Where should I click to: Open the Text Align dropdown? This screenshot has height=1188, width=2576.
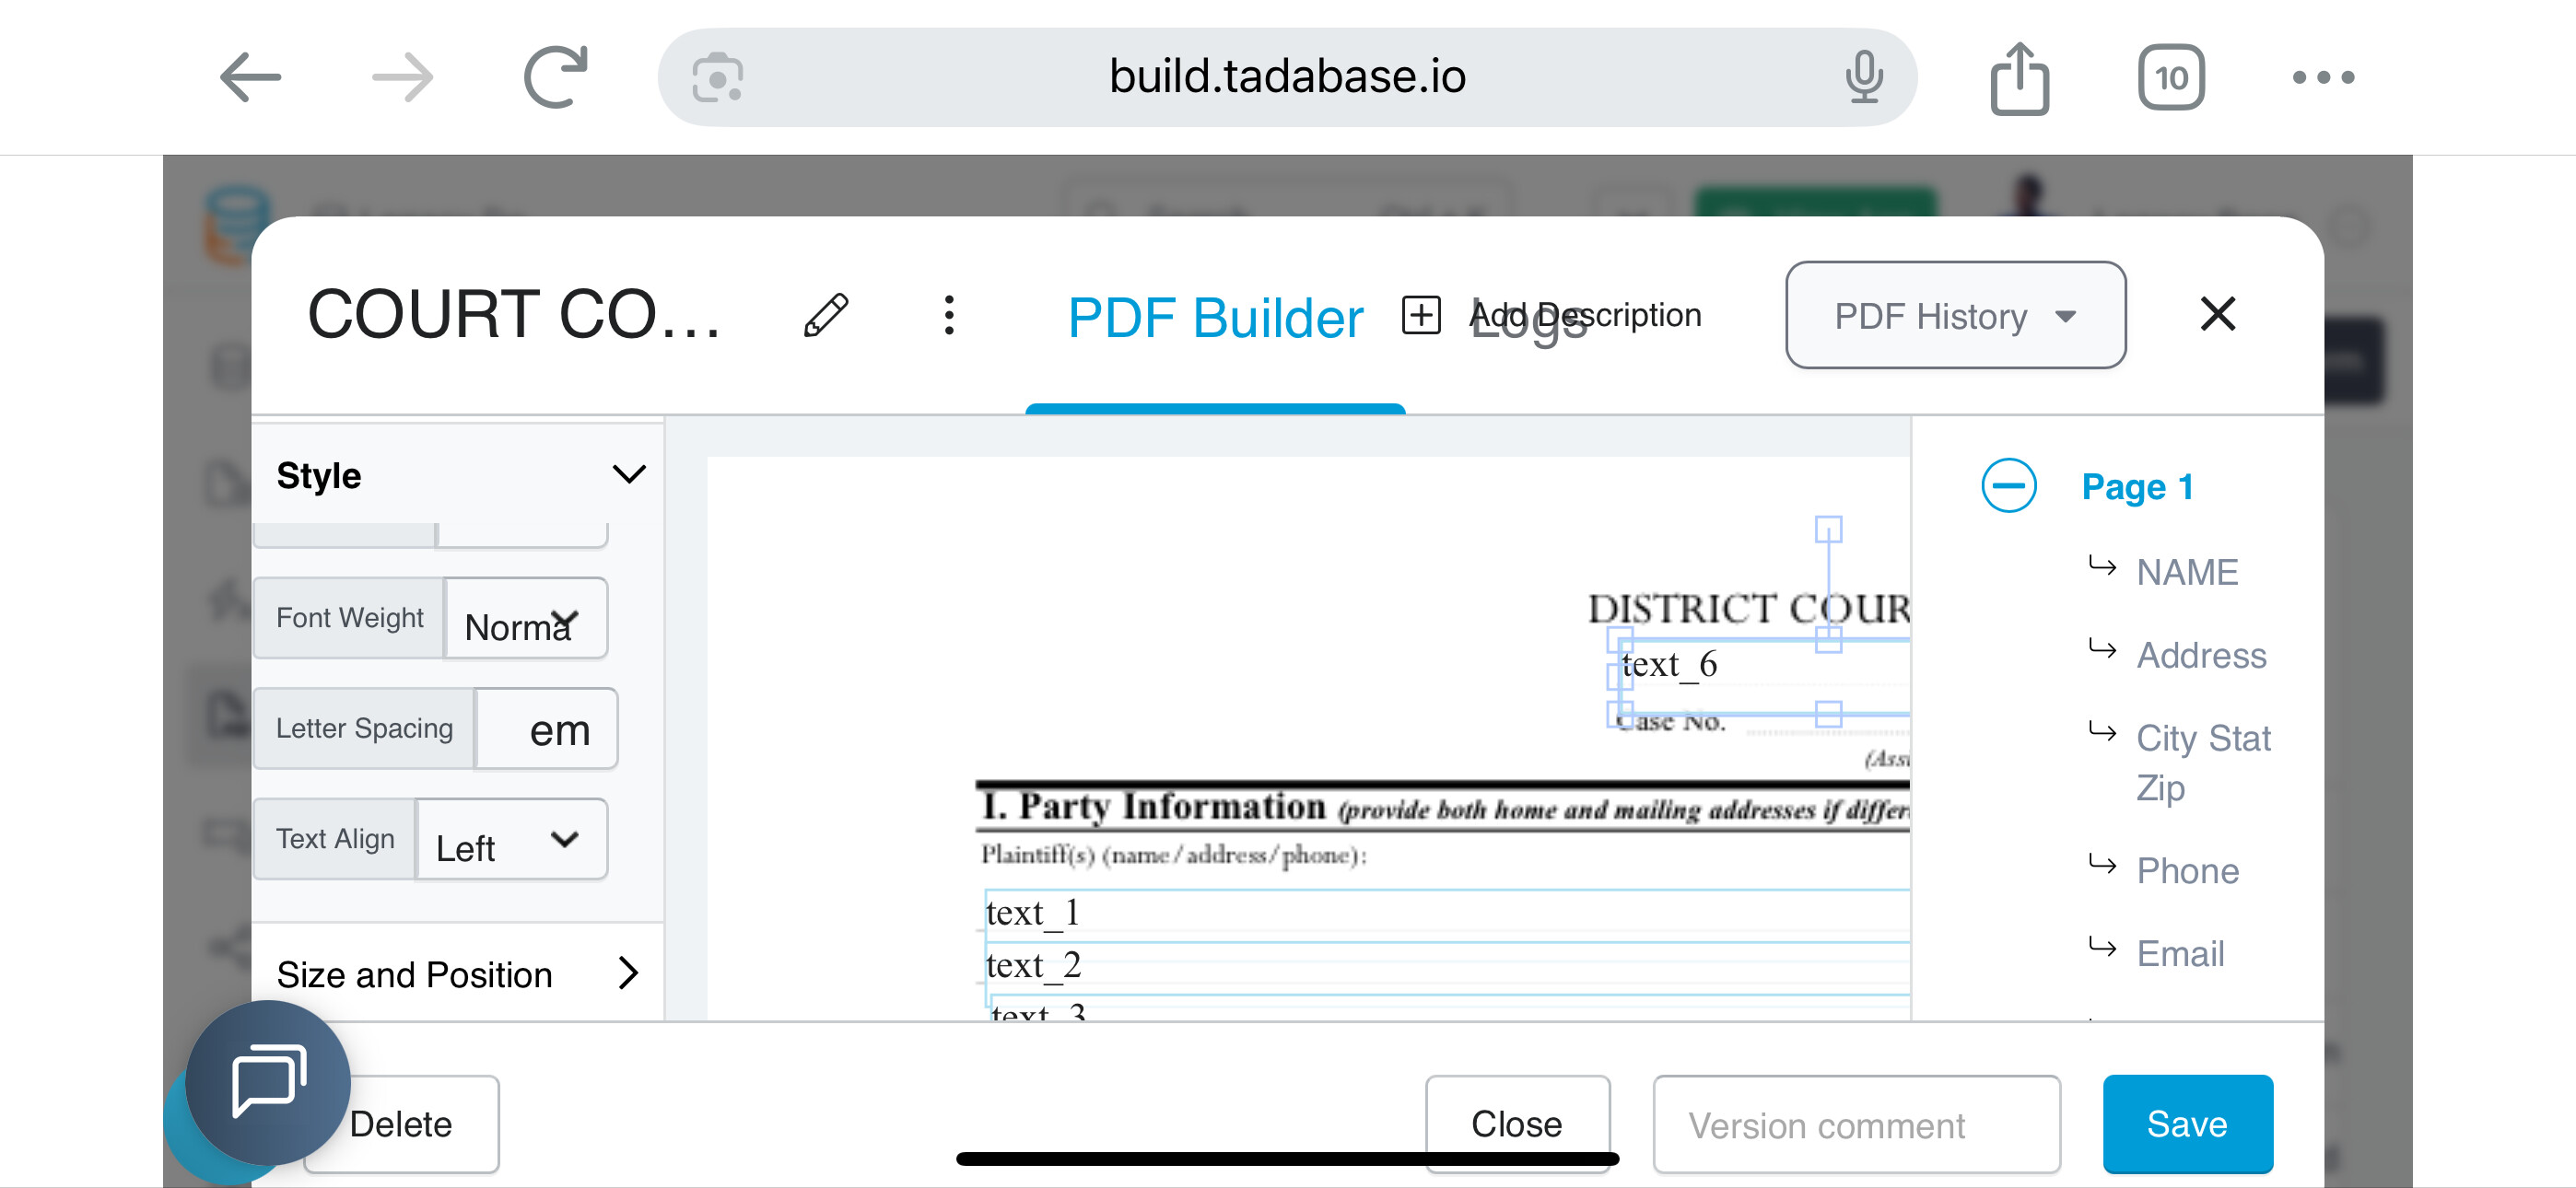tap(510, 839)
